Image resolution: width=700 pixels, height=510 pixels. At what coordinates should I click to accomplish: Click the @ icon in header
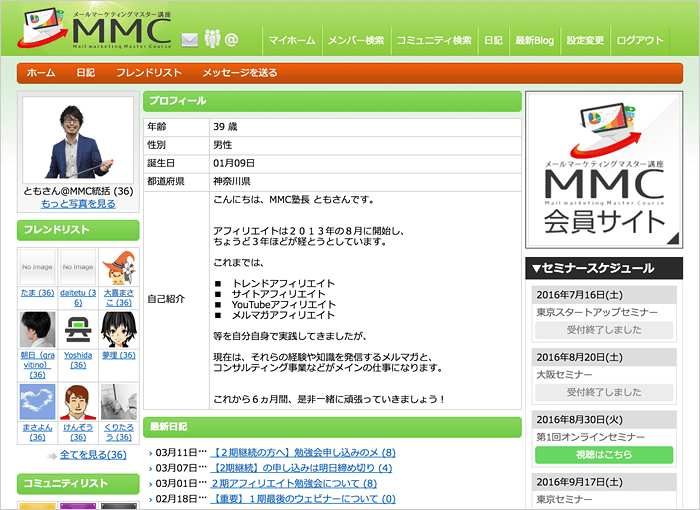(232, 40)
